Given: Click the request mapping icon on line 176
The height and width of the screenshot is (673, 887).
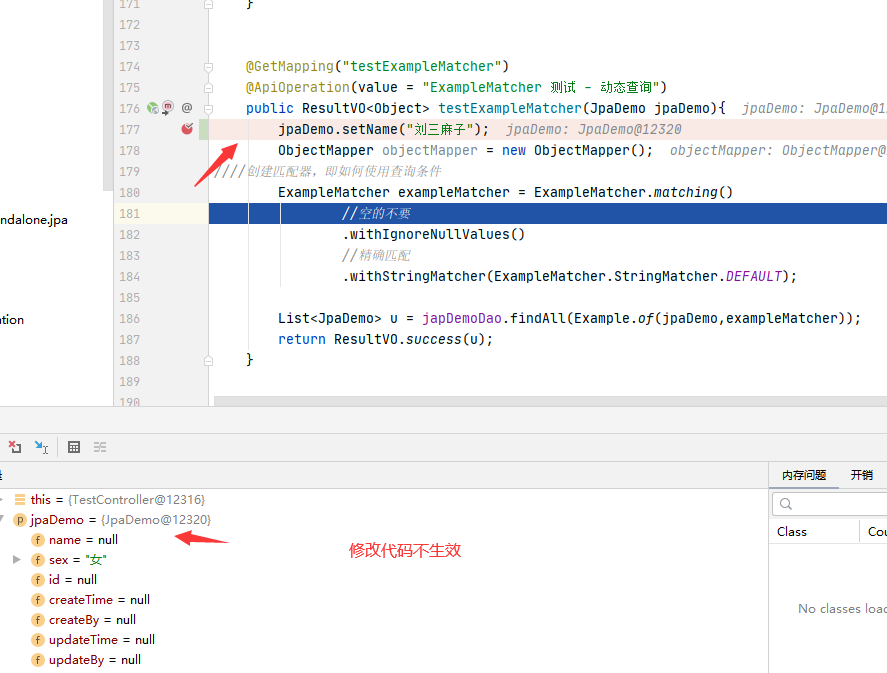Looking at the screenshot, I should pyautogui.click(x=168, y=108).
